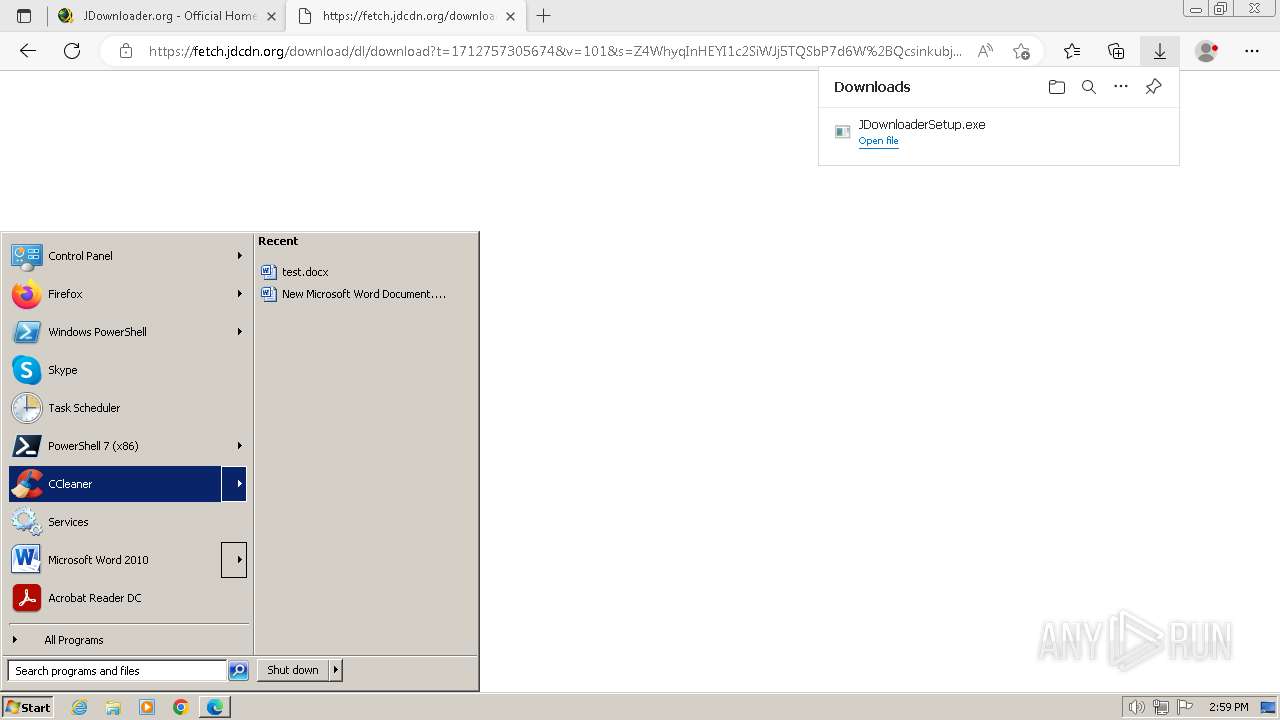The width and height of the screenshot is (1280, 720).
Task: Select the JDownloaderSetup.exe download entry
Action: point(998,132)
